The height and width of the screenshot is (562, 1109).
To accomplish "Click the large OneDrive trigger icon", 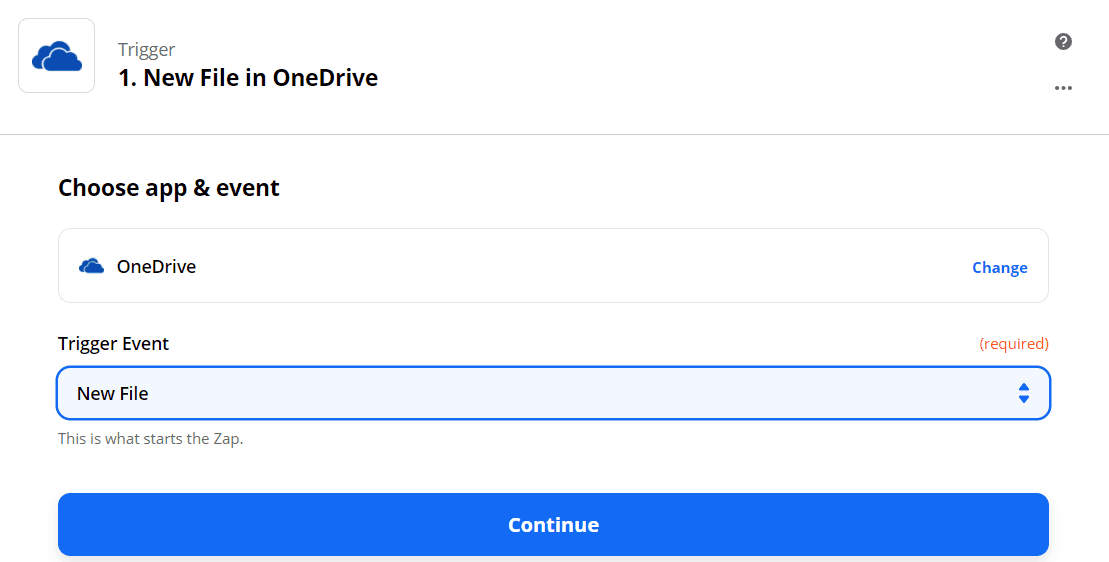I will coord(56,56).
